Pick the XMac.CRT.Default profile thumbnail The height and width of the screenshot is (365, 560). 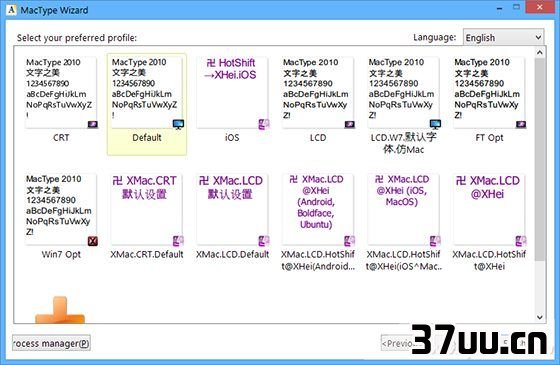146,209
